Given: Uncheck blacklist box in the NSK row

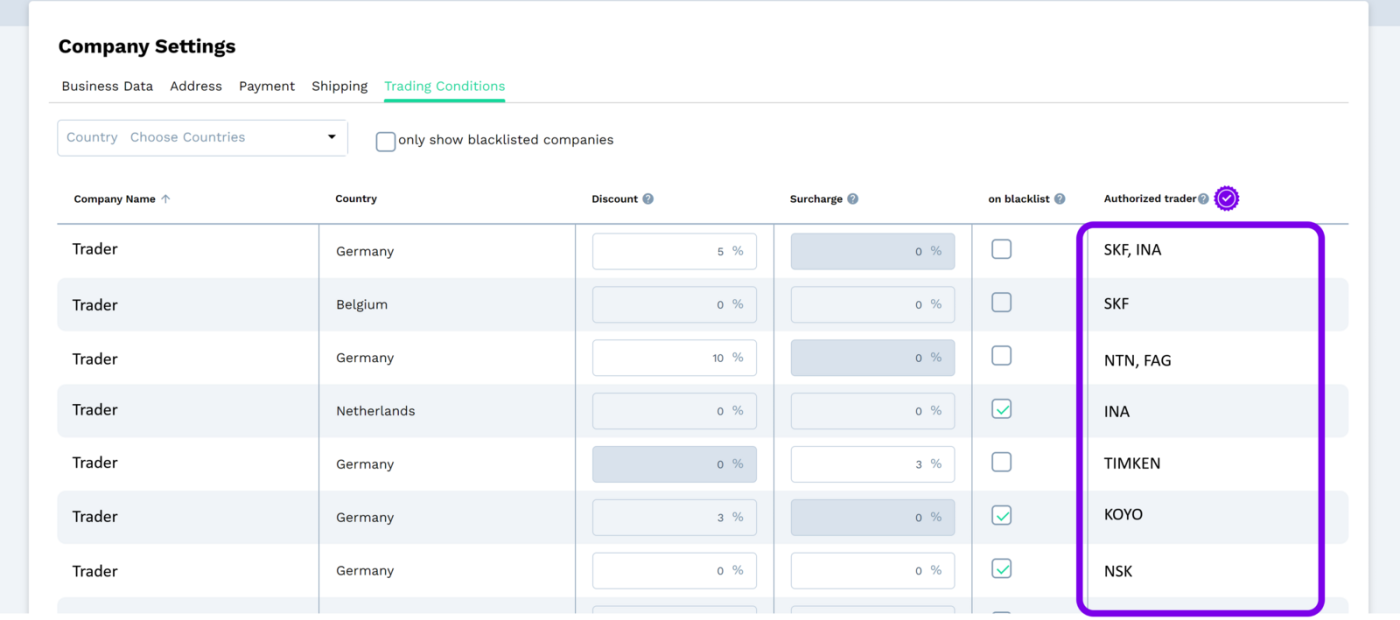Looking at the screenshot, I should tap(1001, 569).
